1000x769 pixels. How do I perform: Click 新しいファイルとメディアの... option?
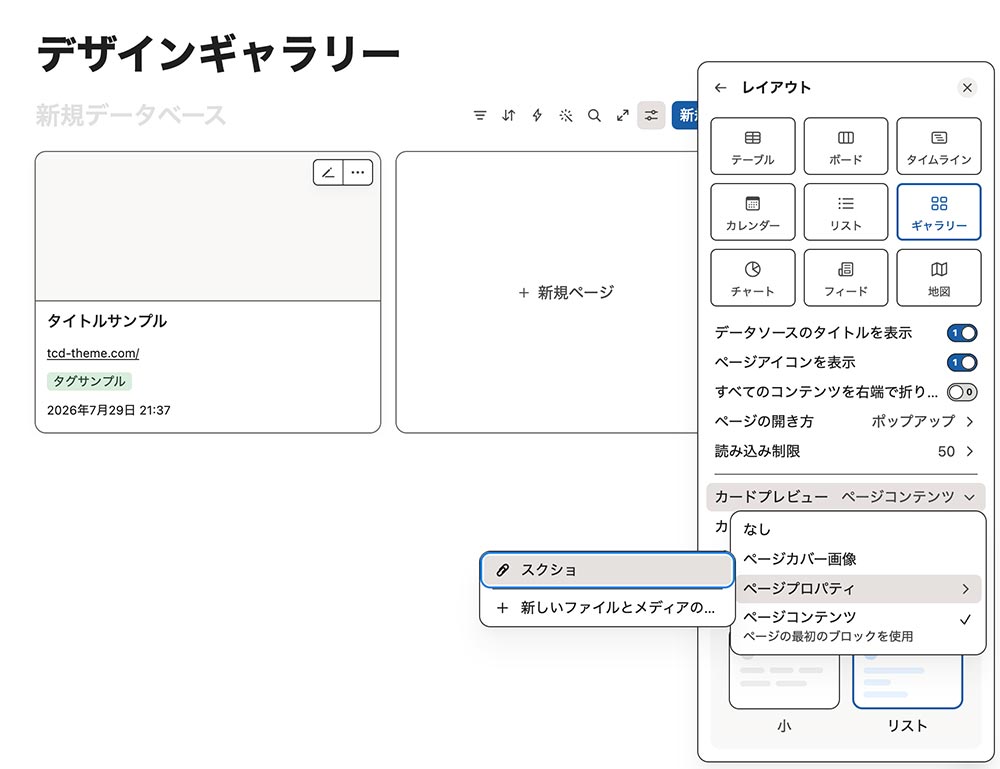607,608
